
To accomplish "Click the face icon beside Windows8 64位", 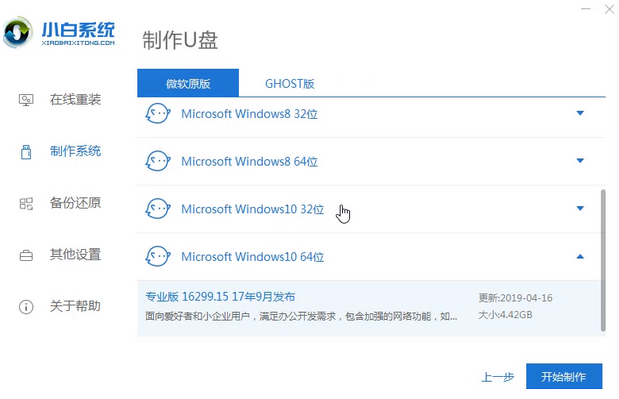I will click(x=158, y=161).
